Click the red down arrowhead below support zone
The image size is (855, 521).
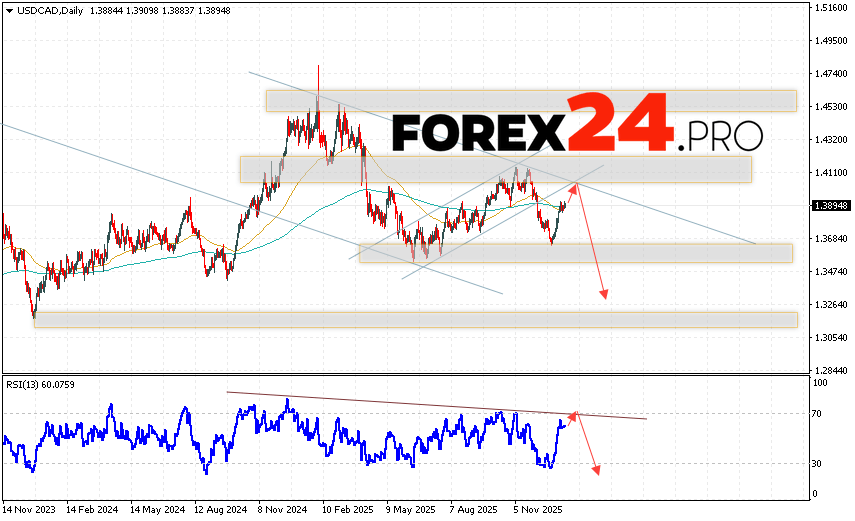click(604, 293)
